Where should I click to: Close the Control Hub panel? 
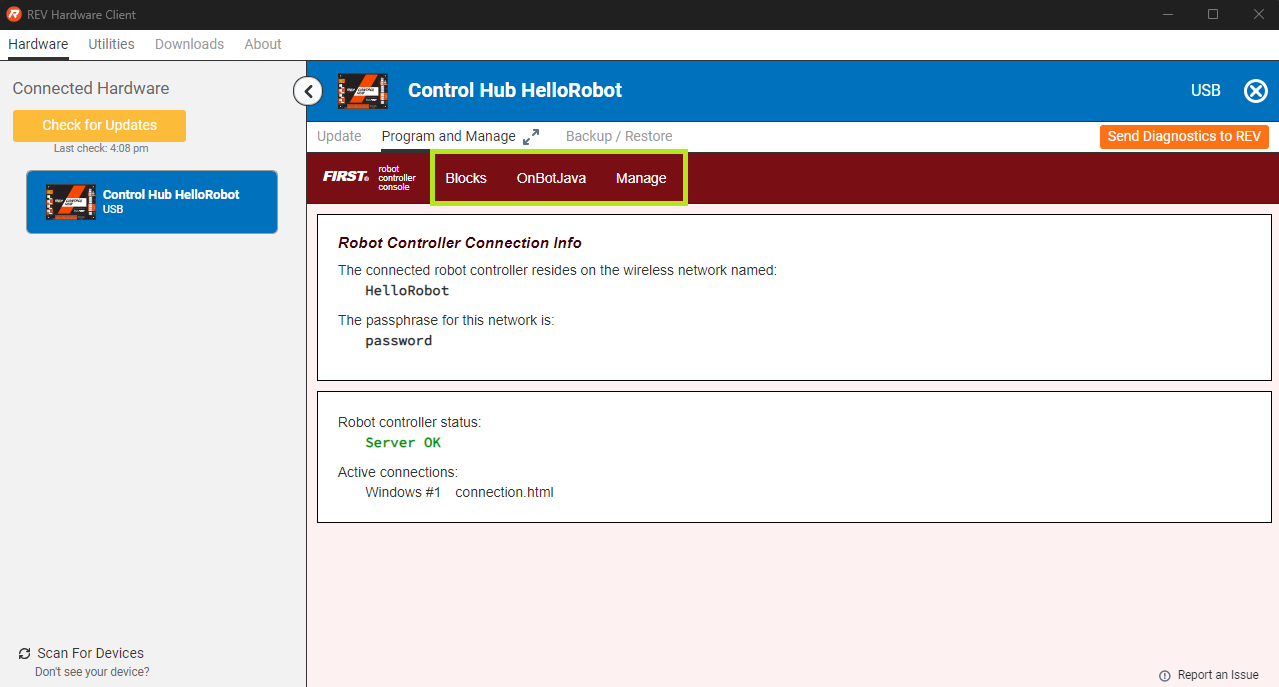[x=1255, y=91]
